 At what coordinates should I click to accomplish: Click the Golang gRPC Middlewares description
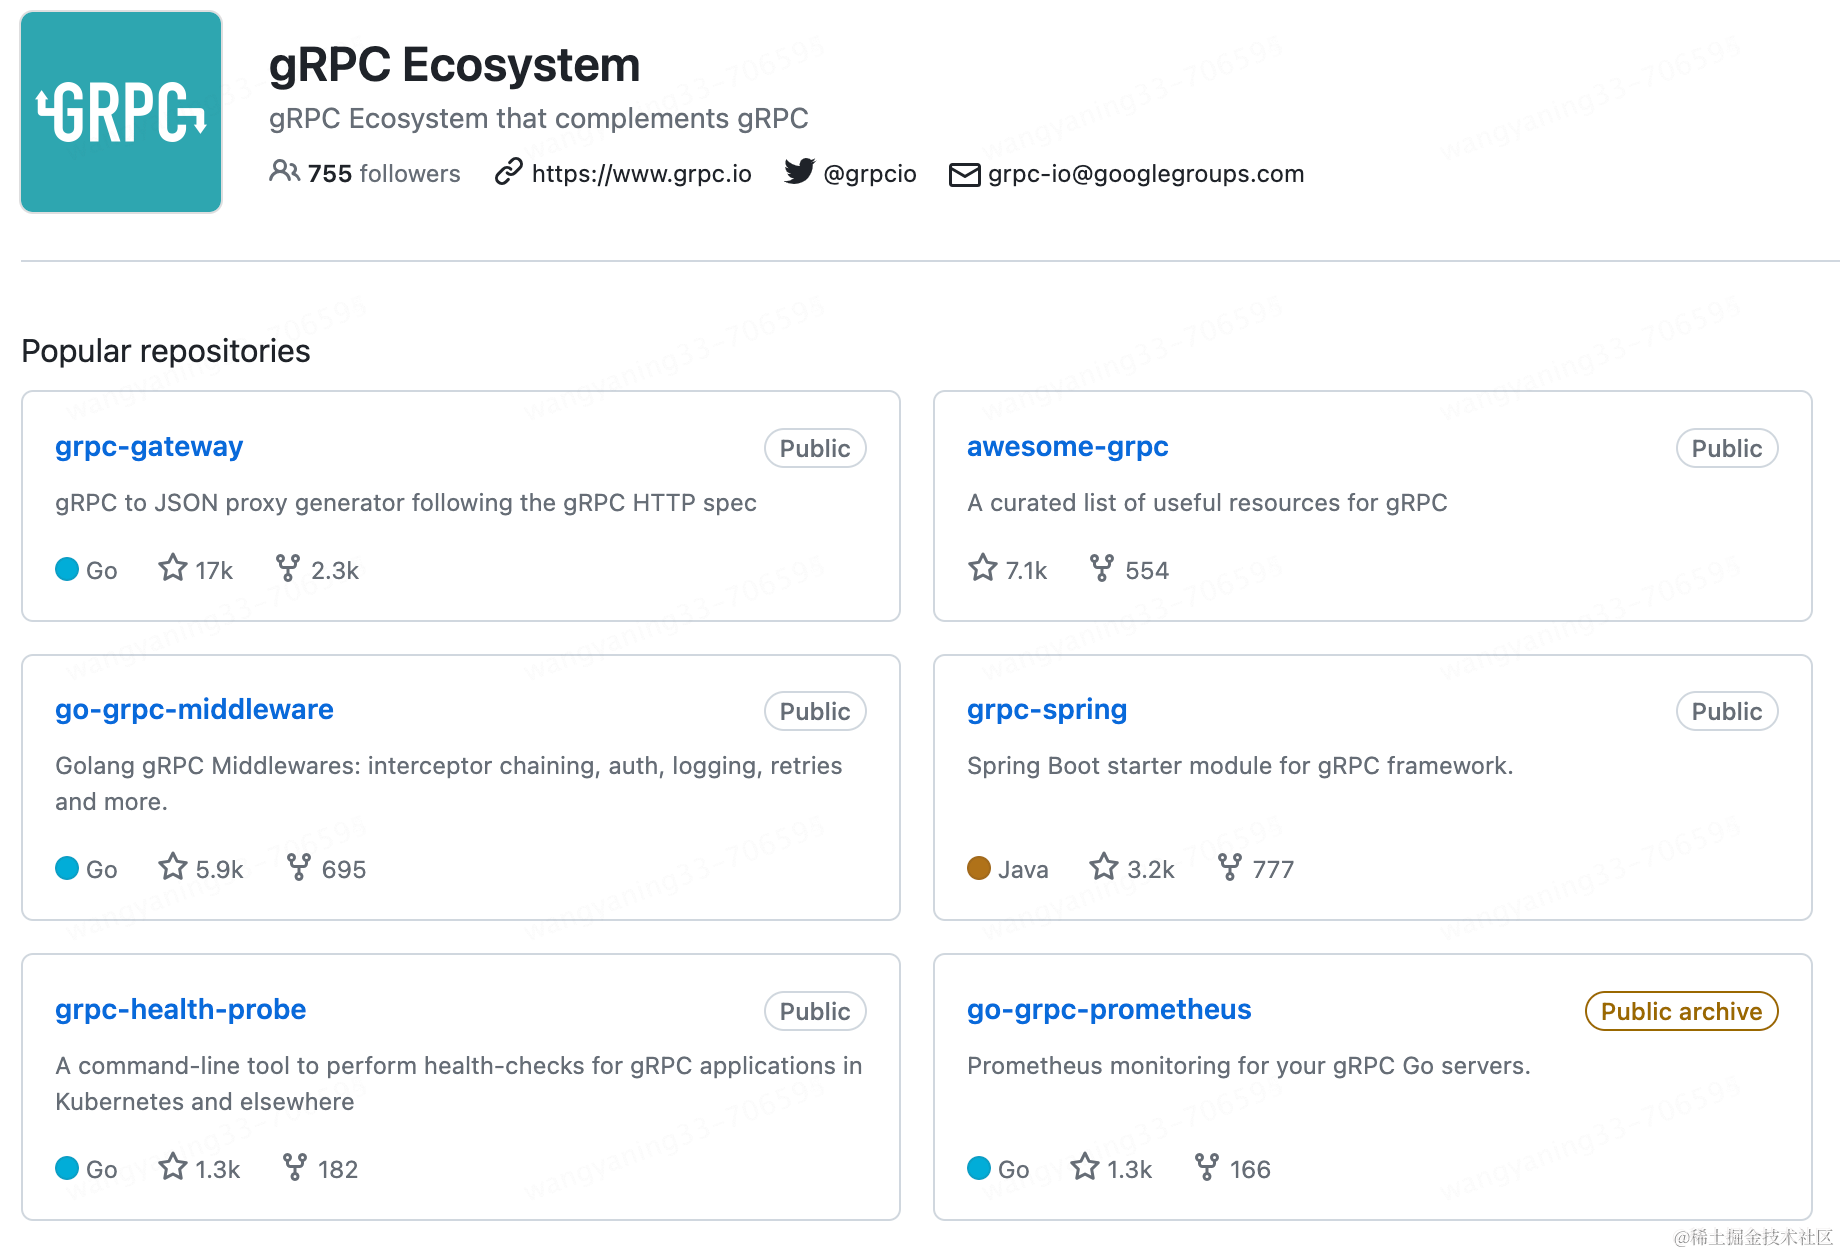coord(449,783)
